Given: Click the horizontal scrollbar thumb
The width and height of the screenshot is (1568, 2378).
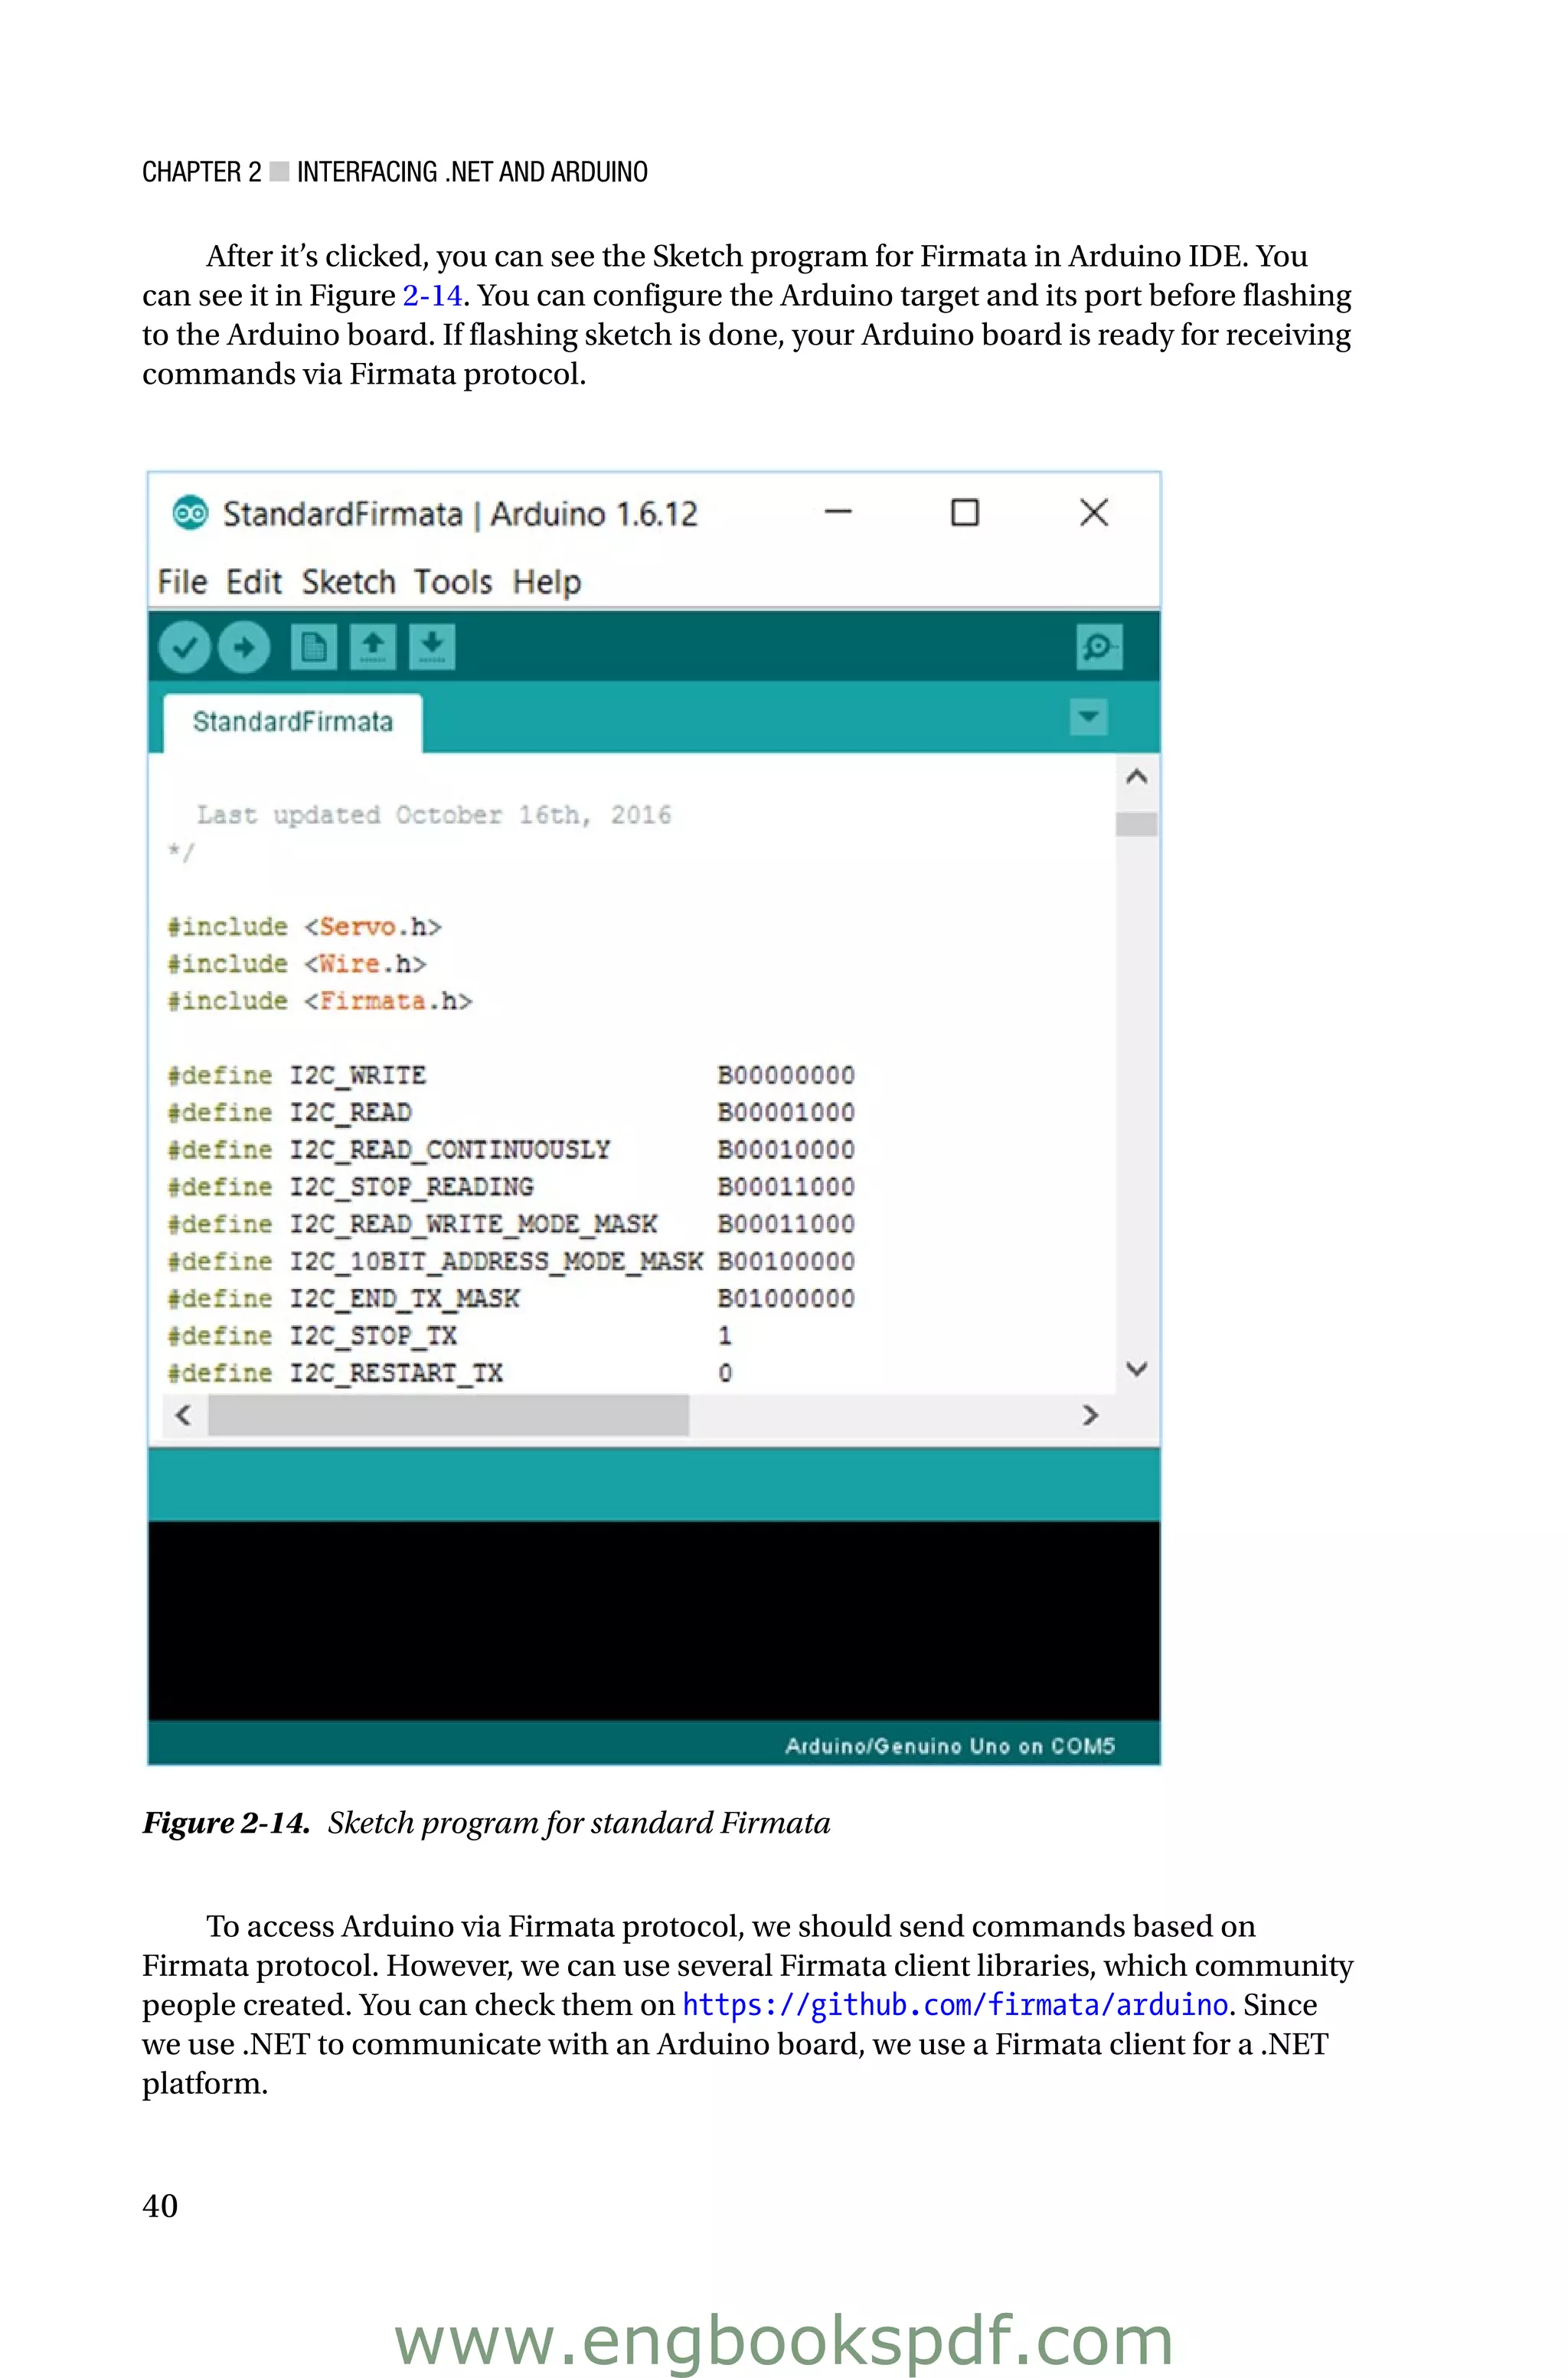Looking at the screenshot, I should (448, 1415).
